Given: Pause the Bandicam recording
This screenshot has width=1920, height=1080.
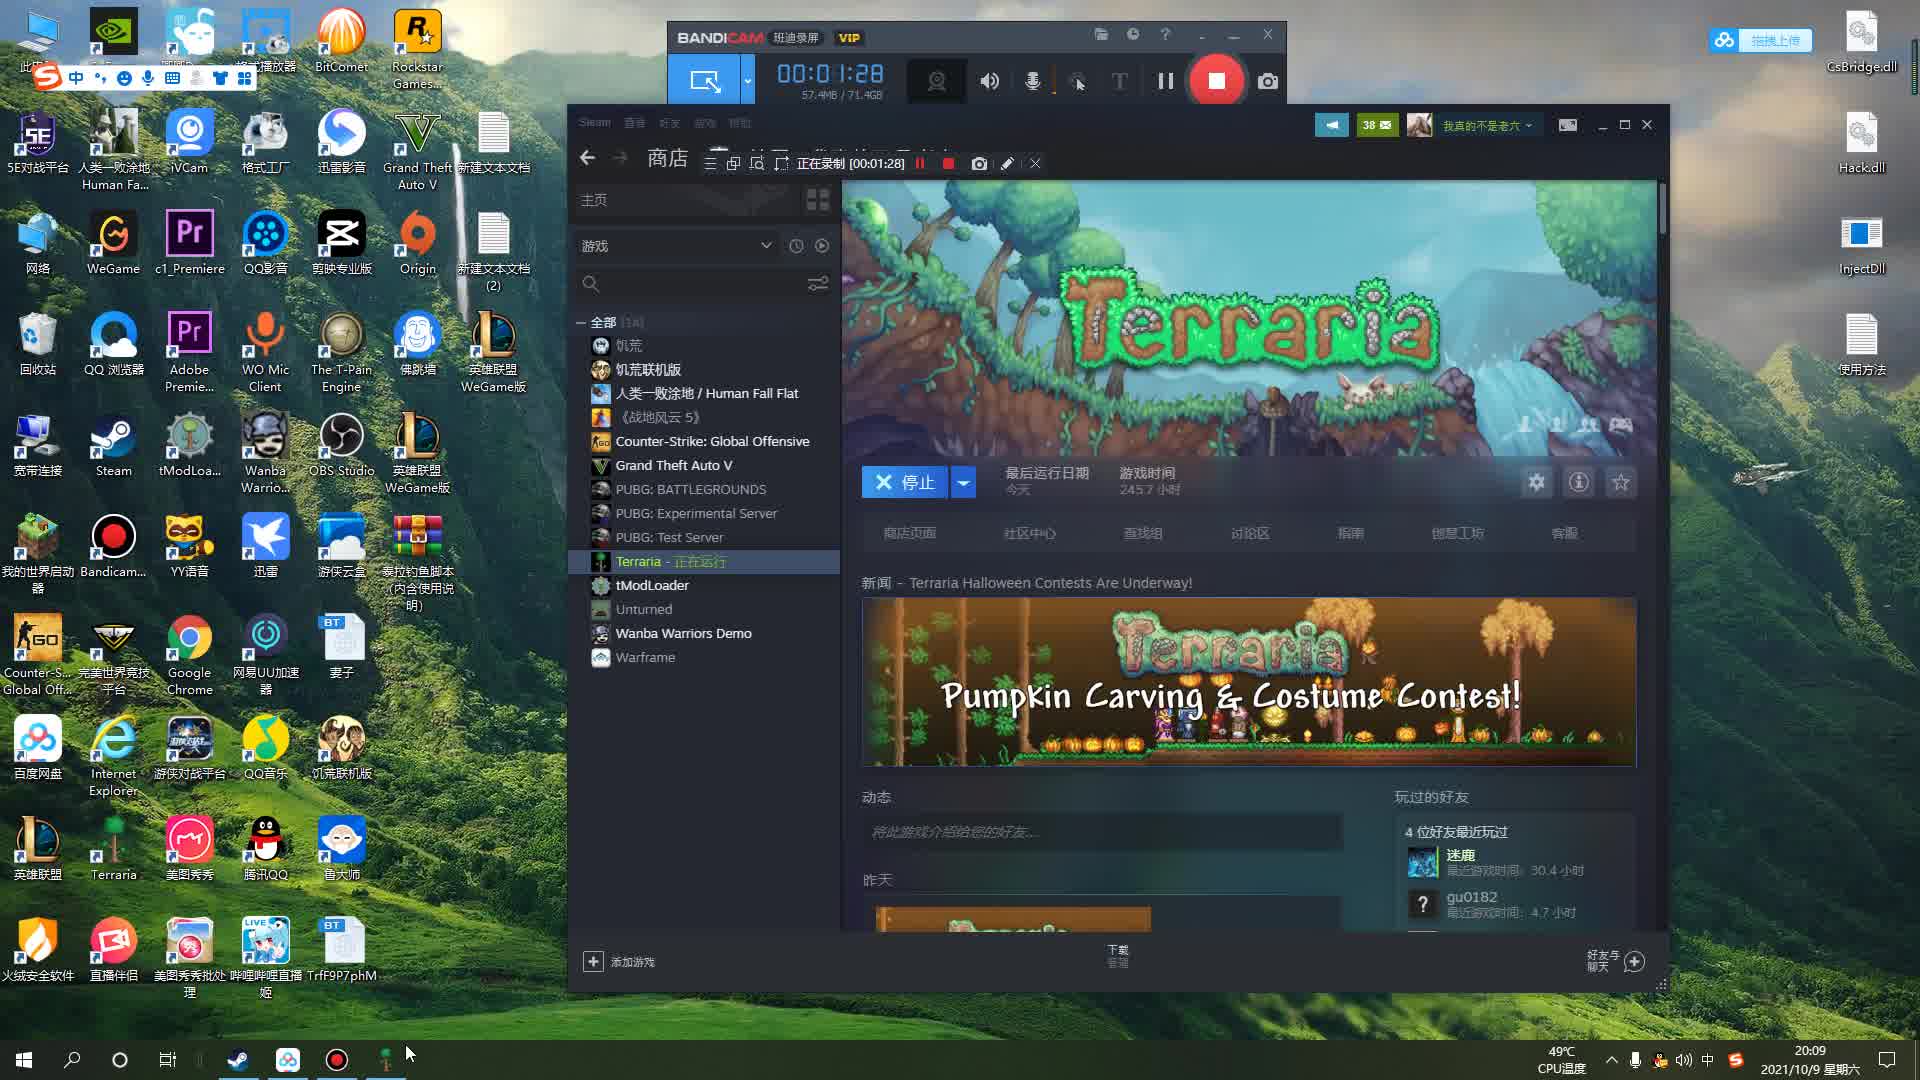Looking at the screenshot, I should [x=1166, y=81].
